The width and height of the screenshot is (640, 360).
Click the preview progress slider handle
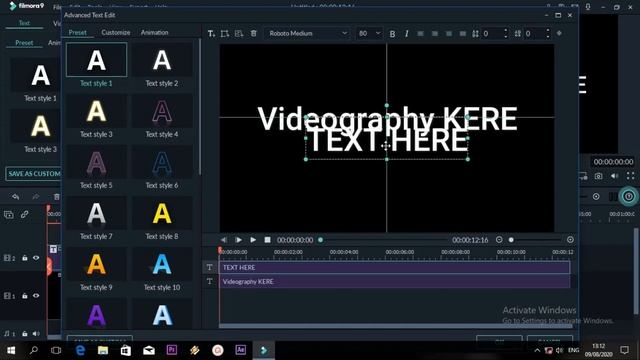(320, 240)
